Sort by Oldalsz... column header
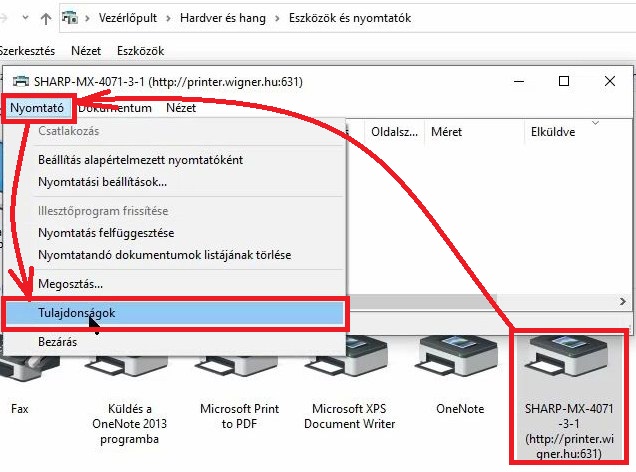 (394, 132)
